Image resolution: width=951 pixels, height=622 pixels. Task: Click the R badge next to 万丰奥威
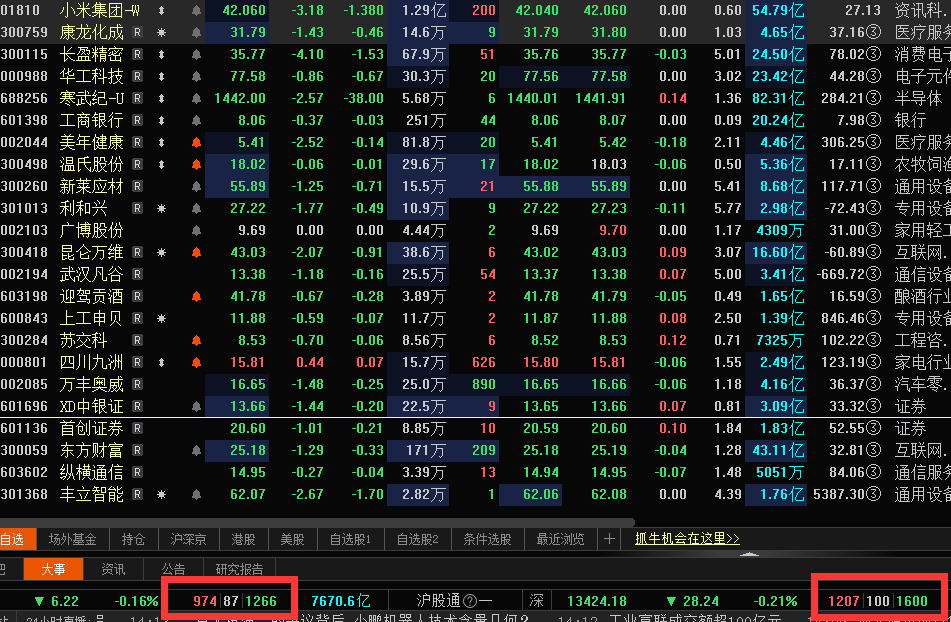point(138,384)
